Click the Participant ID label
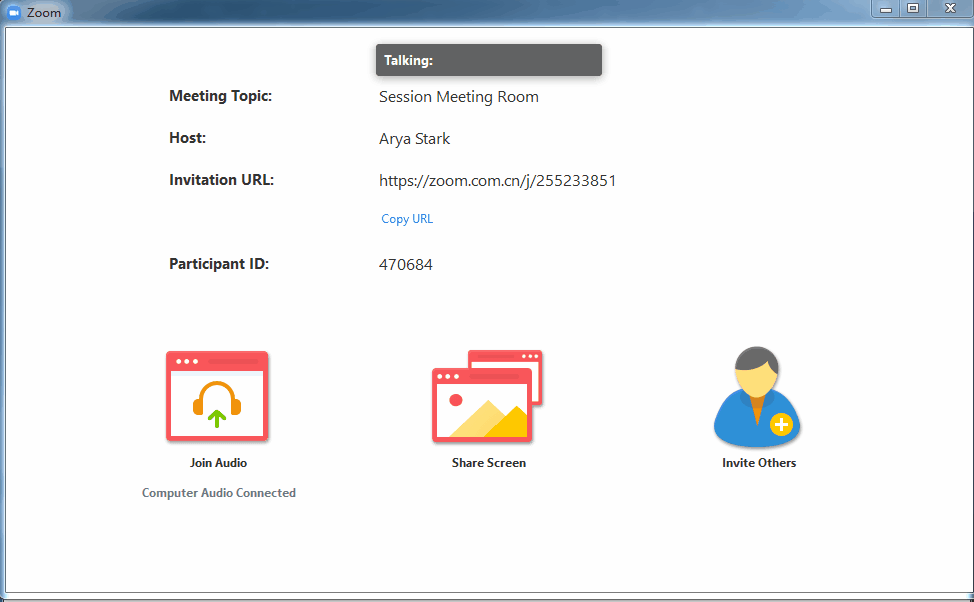Image resolution: width=974 pixels, height=602 pixels. pyautogui.click(x=219, y=263)
